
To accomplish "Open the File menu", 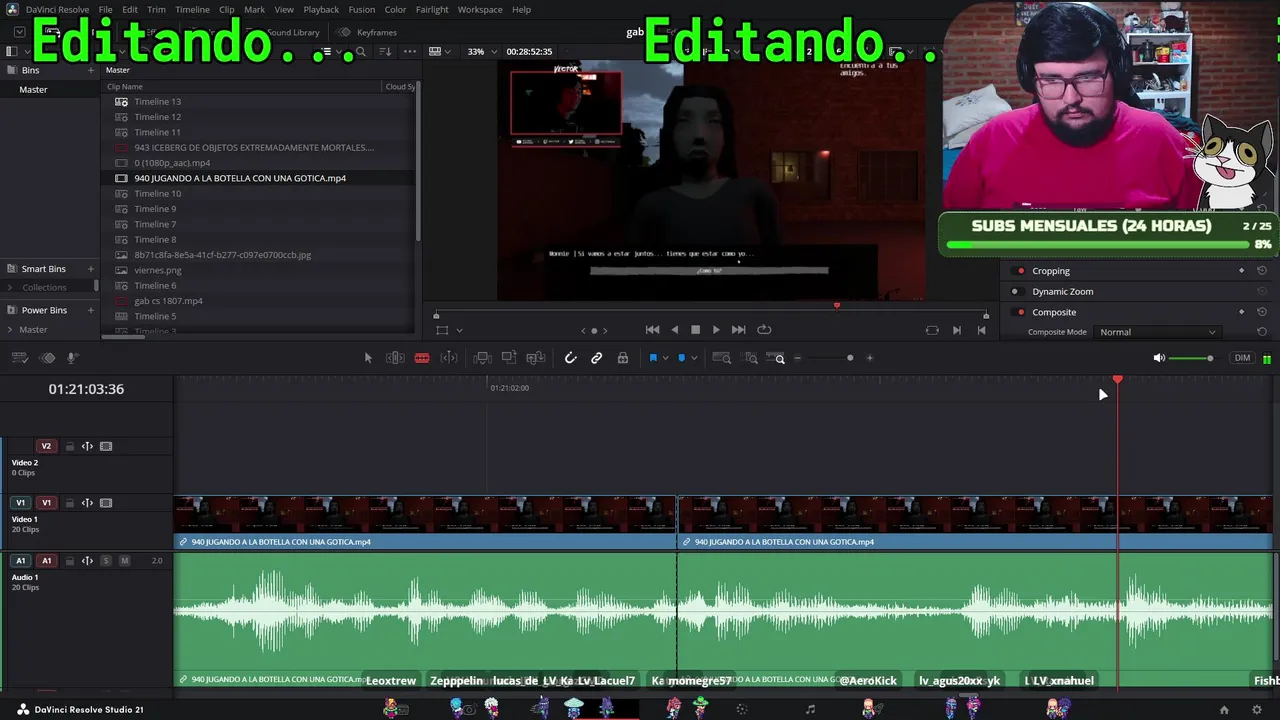I will coord(105,9).
